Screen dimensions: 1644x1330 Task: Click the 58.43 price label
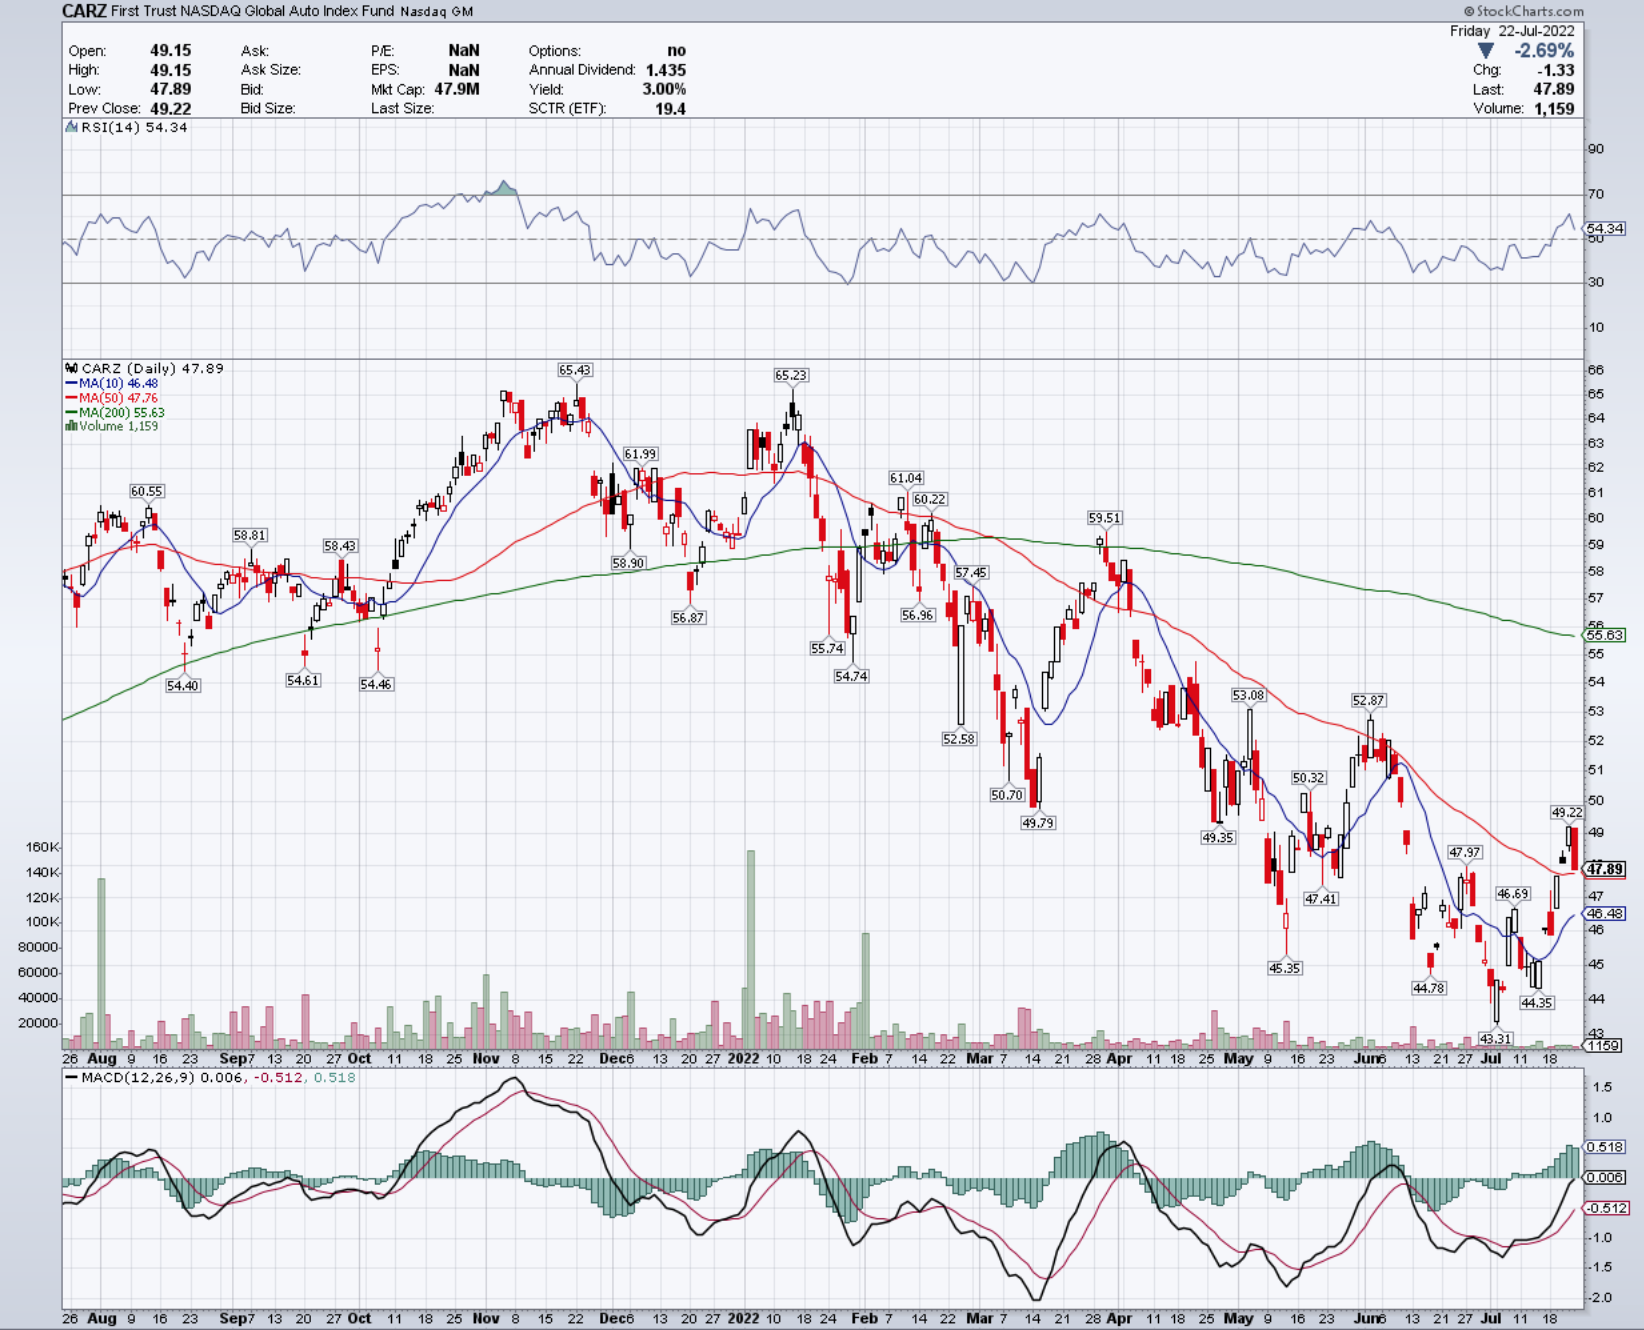[340, 546]
